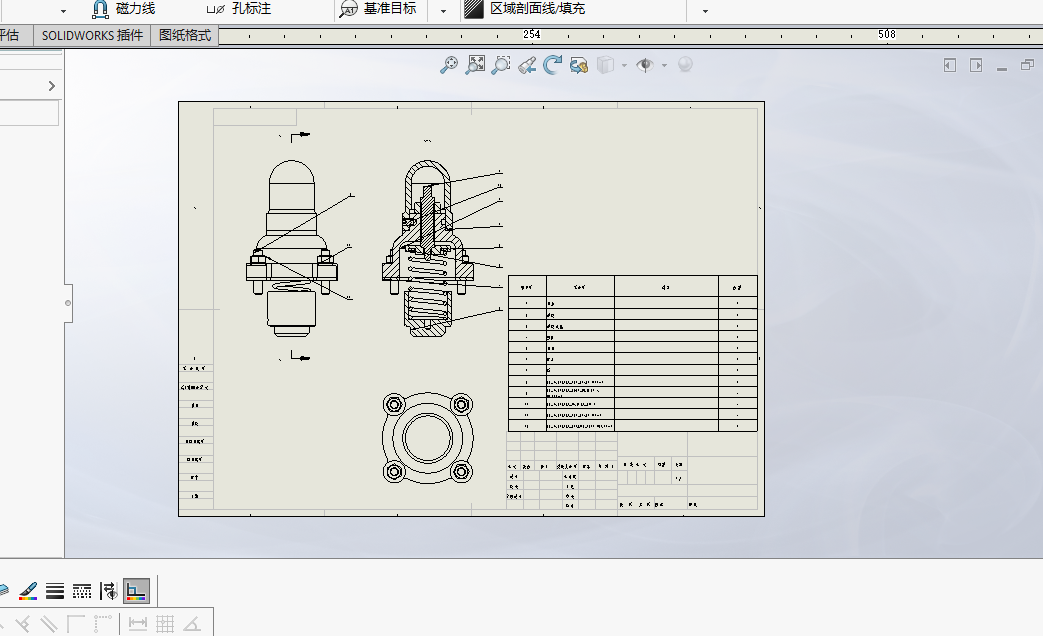Select the Line Style tool

[80, 590]
